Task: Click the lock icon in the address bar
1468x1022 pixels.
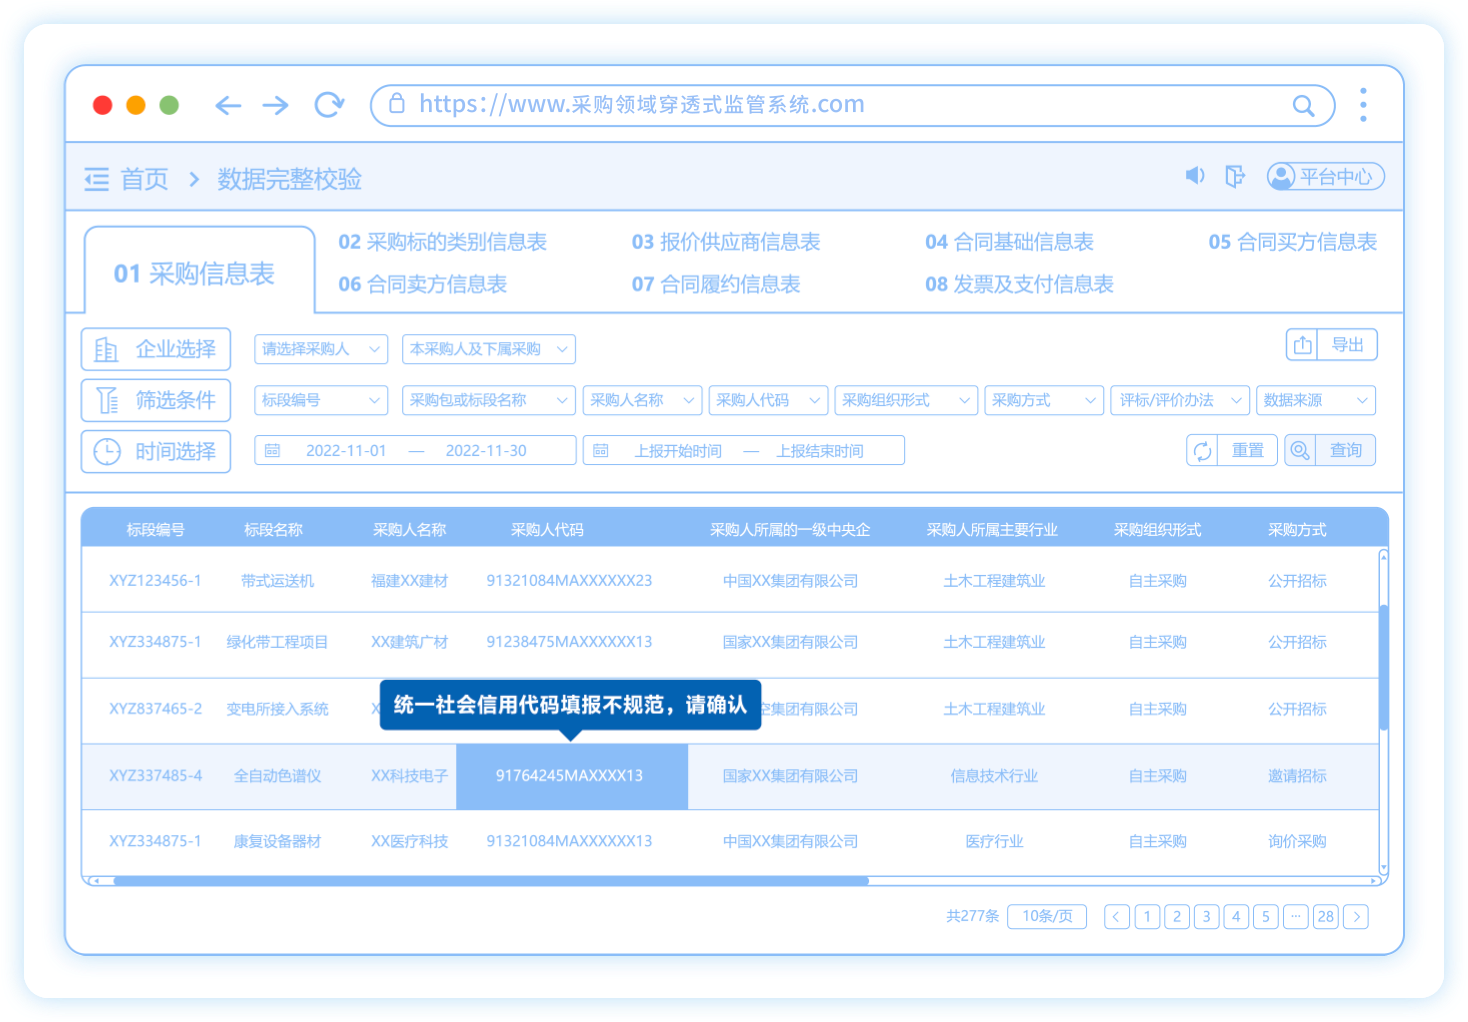Action: (x=397, y=103)
